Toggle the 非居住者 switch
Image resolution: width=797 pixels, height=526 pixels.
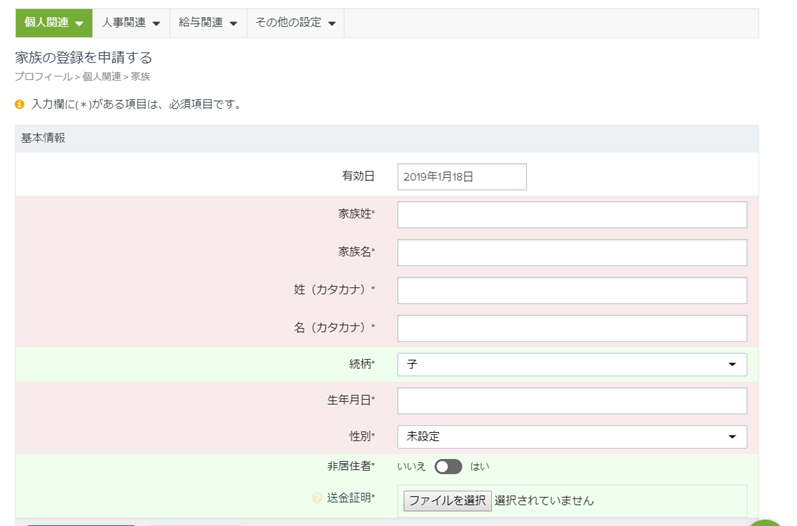448,467
